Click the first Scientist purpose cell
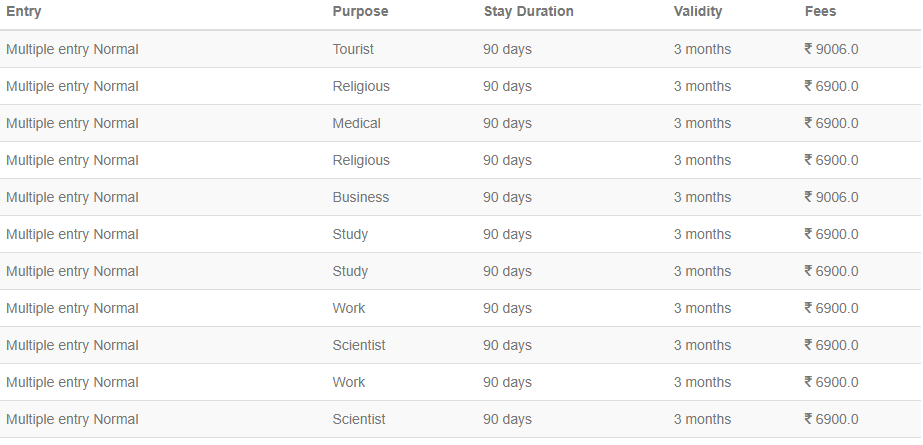 tap(359, 346)
